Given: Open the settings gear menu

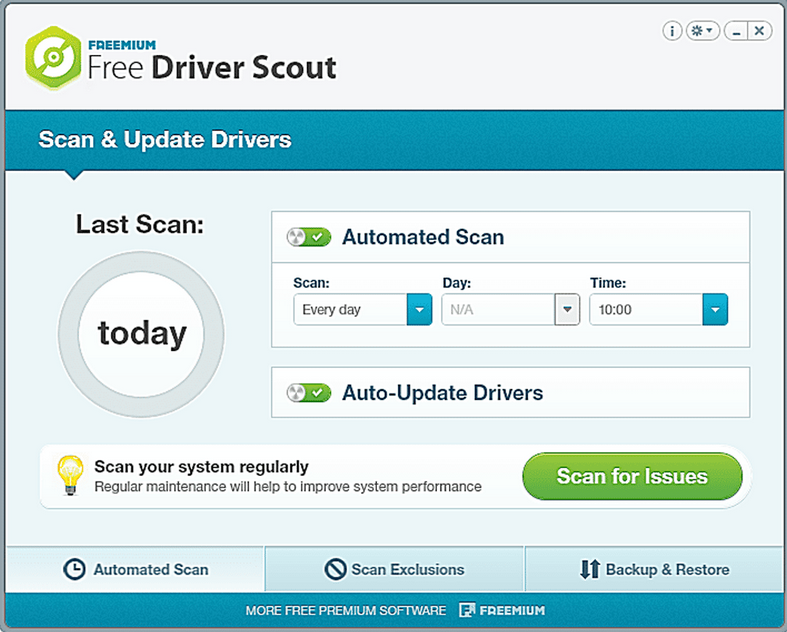Looking at the screenshot, I should [x=702, y=31].
